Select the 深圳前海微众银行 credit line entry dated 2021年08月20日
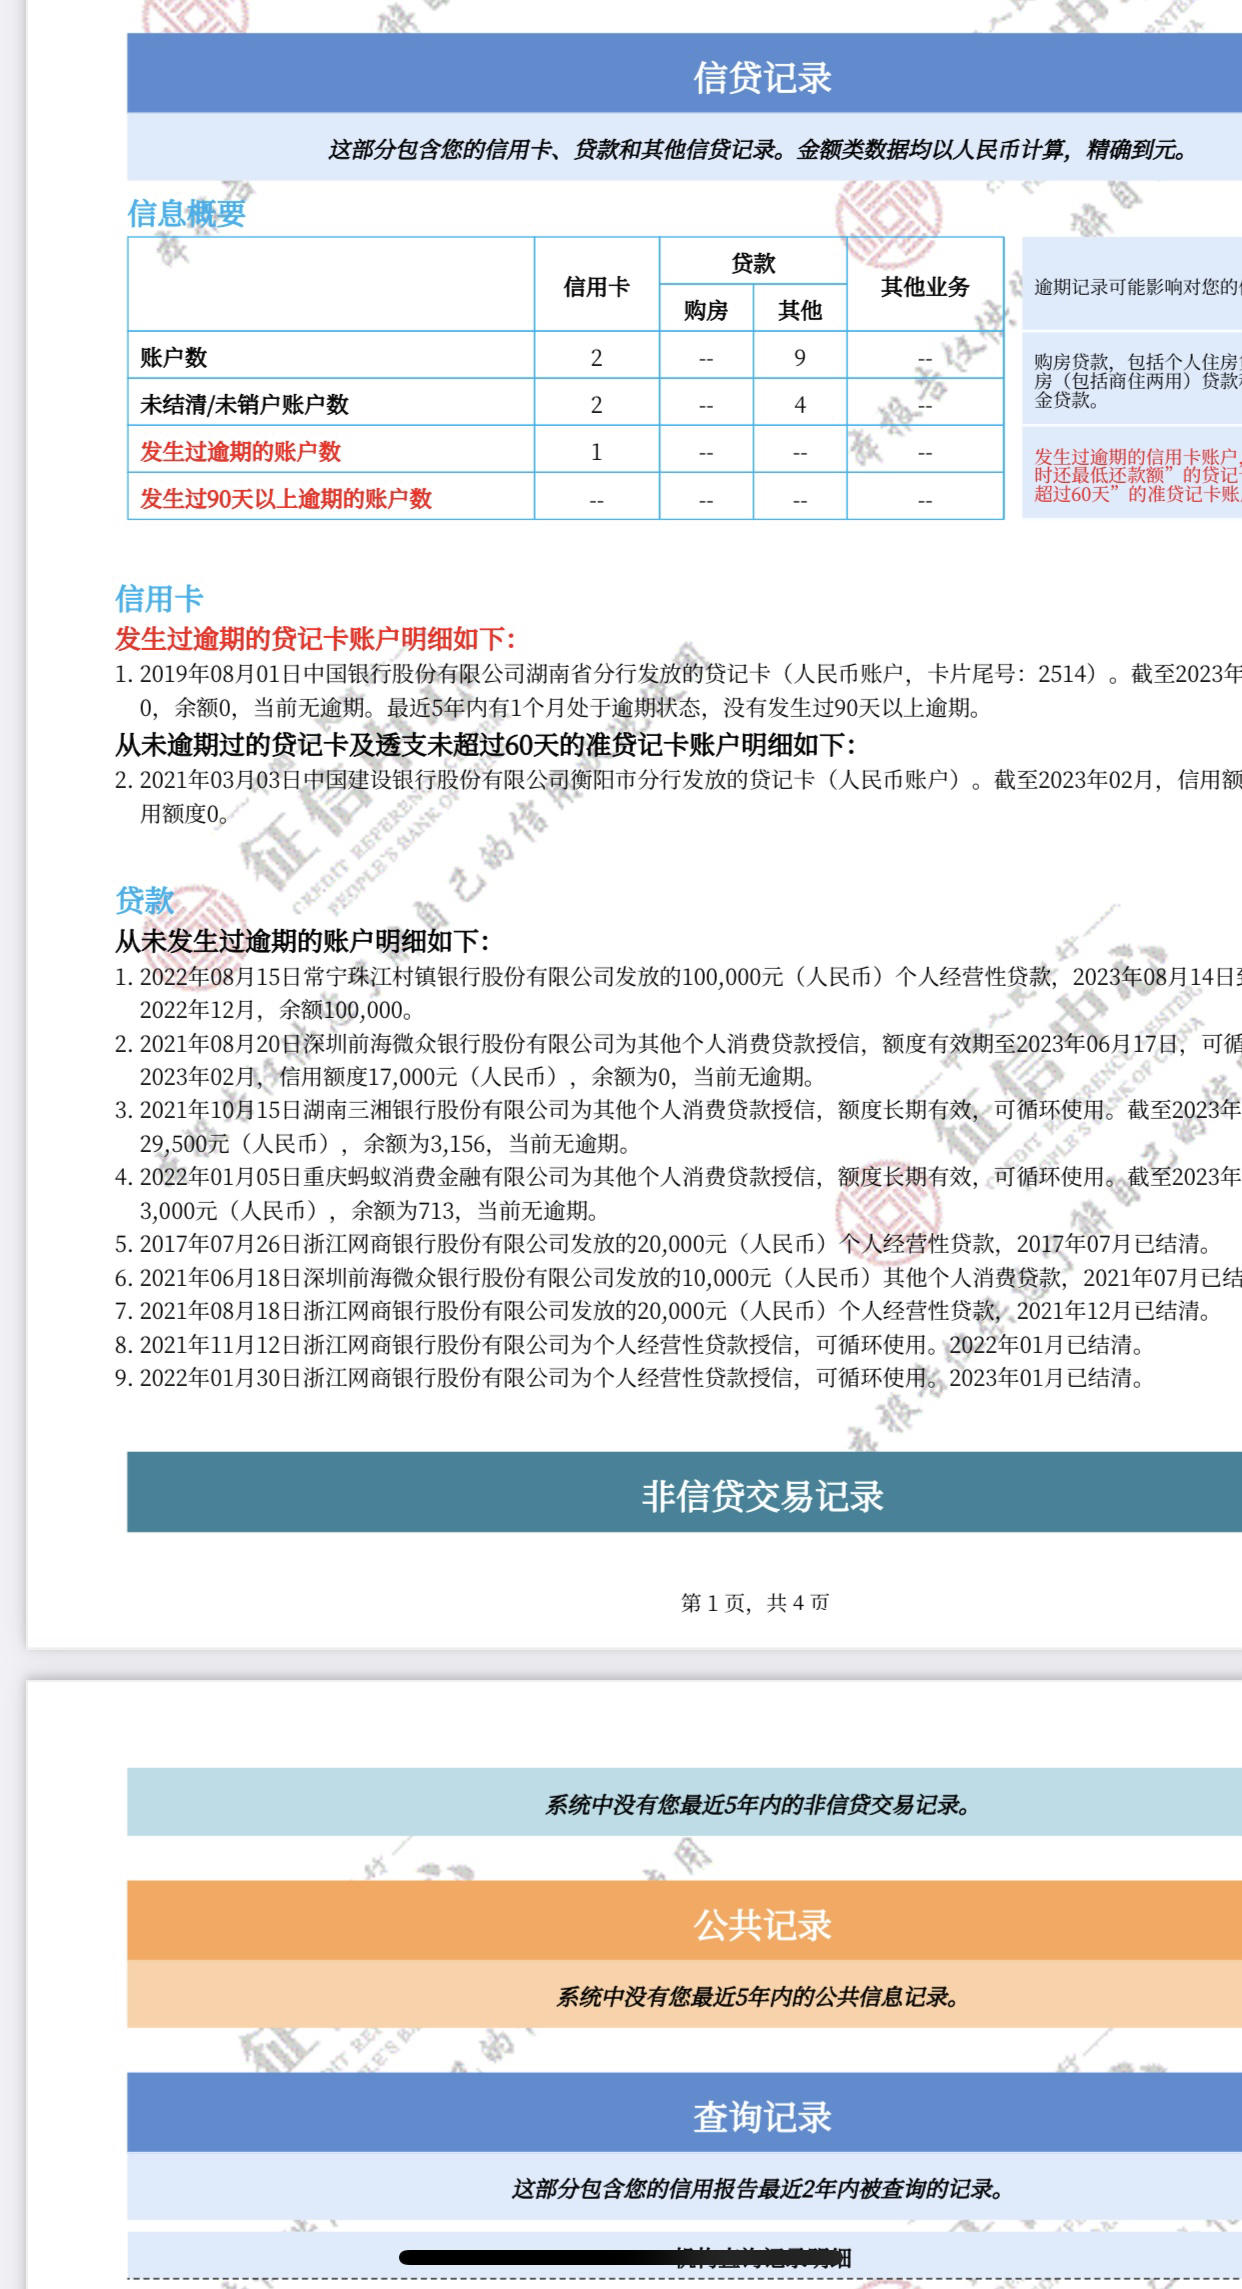 pos(678,1060)
